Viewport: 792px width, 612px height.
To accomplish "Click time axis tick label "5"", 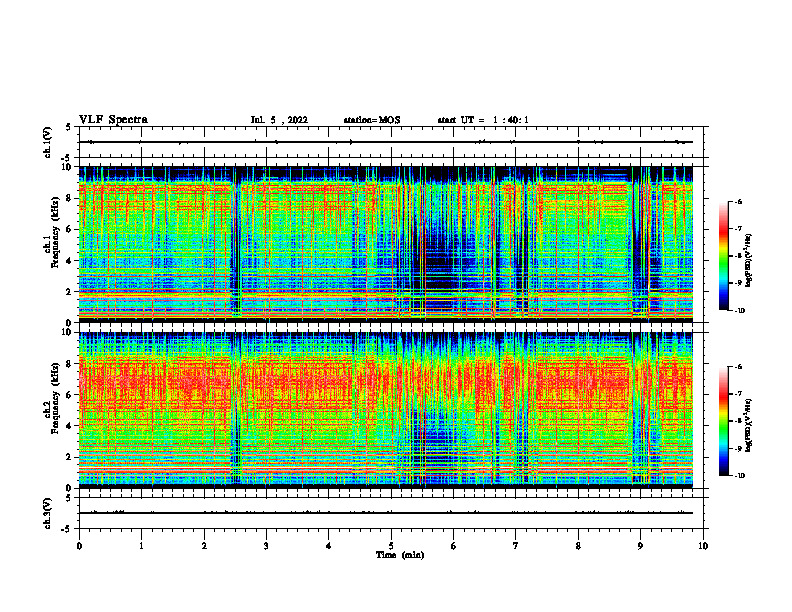I will click(x=391, y=546).
